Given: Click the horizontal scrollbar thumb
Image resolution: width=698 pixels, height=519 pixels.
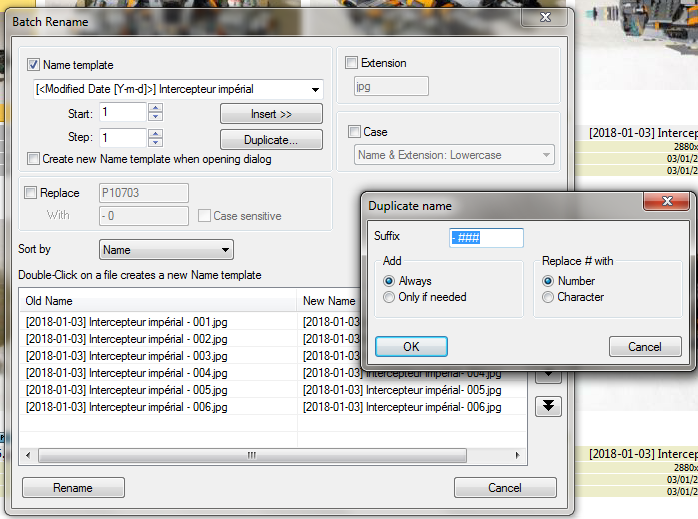Looking at the screenshot, I should (x=252, y=455).
